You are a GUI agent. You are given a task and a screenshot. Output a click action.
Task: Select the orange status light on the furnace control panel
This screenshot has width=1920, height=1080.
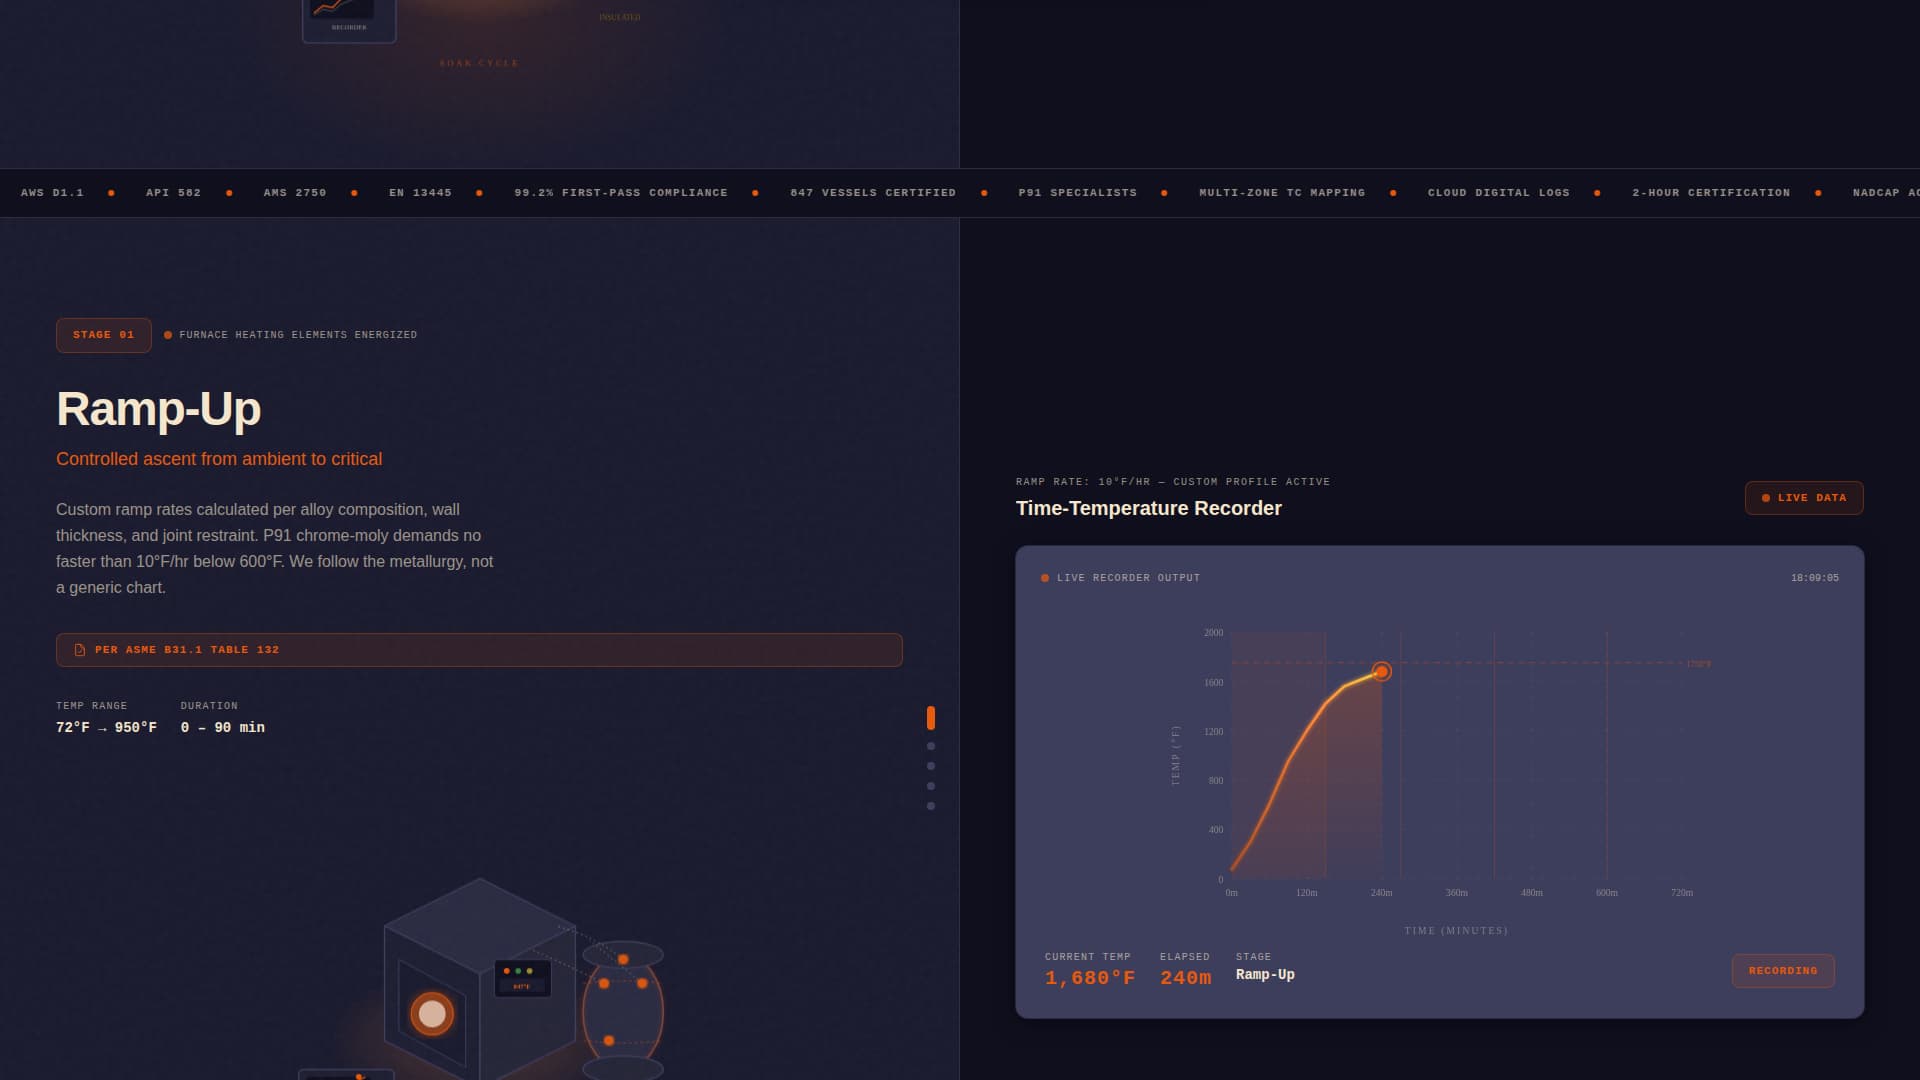click(x=507, y=971)
